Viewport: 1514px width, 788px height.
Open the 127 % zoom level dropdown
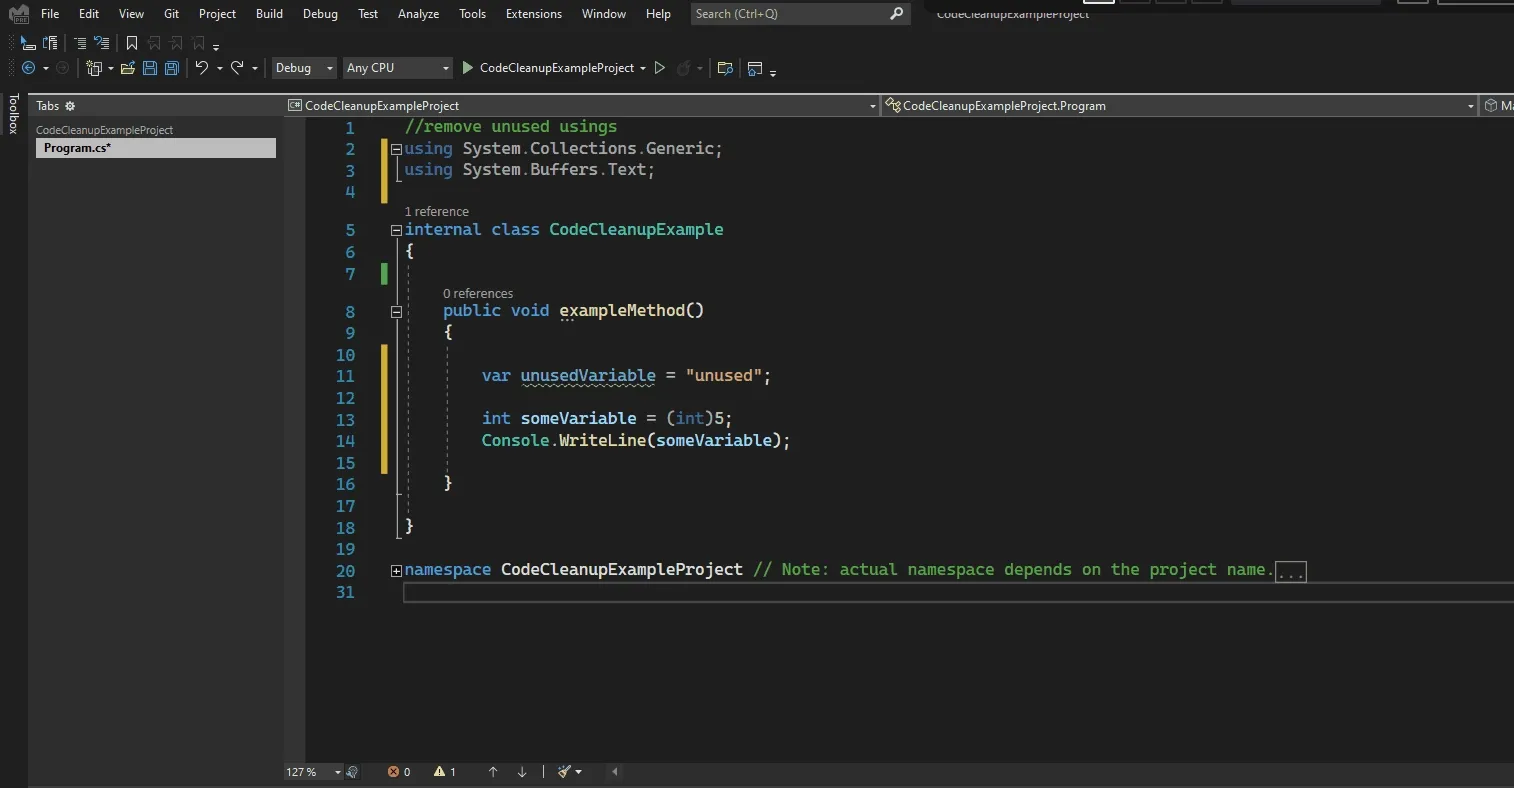[x=337, y=772]
